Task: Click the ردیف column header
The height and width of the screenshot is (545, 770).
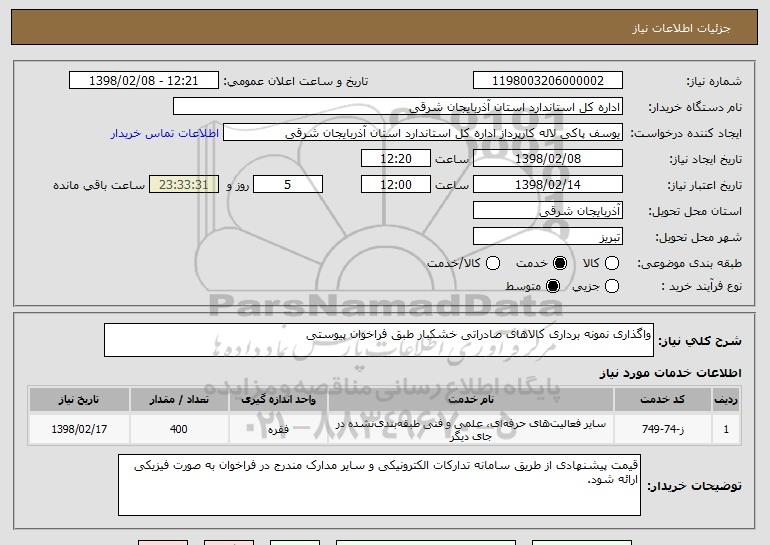Action: [x=726, y=399]
